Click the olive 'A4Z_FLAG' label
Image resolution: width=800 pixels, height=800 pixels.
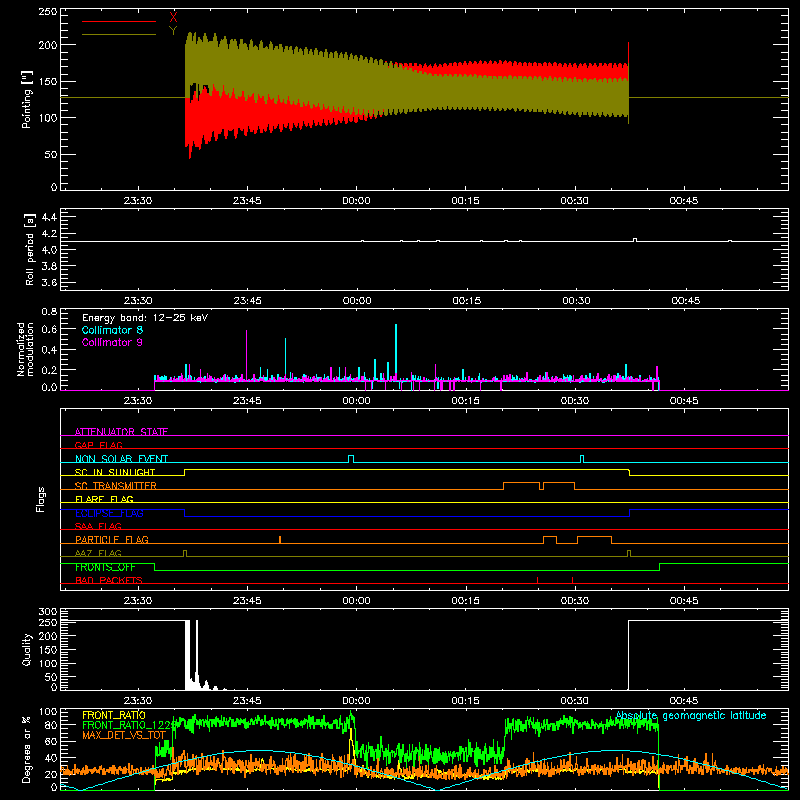click(98, 553)
